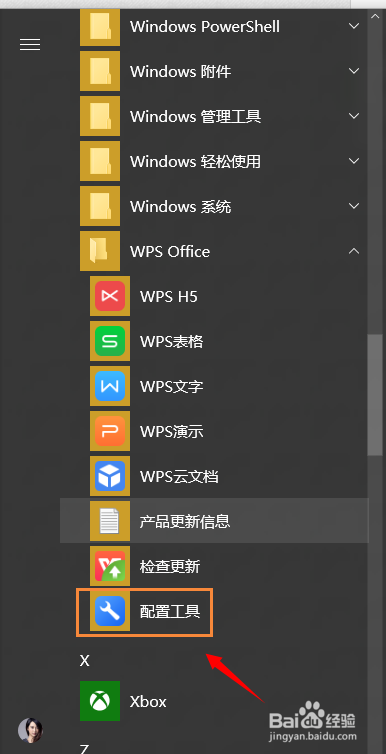Expand Windows 管理工具 chevron
Image resolution: width=386 pixels, height=754 pixels.
(x=354, y=116)
